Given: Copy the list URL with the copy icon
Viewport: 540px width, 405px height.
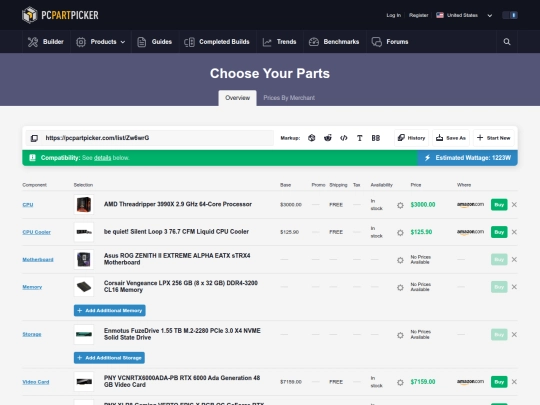Looking at the screenshot, I should [x=34, y=138].
